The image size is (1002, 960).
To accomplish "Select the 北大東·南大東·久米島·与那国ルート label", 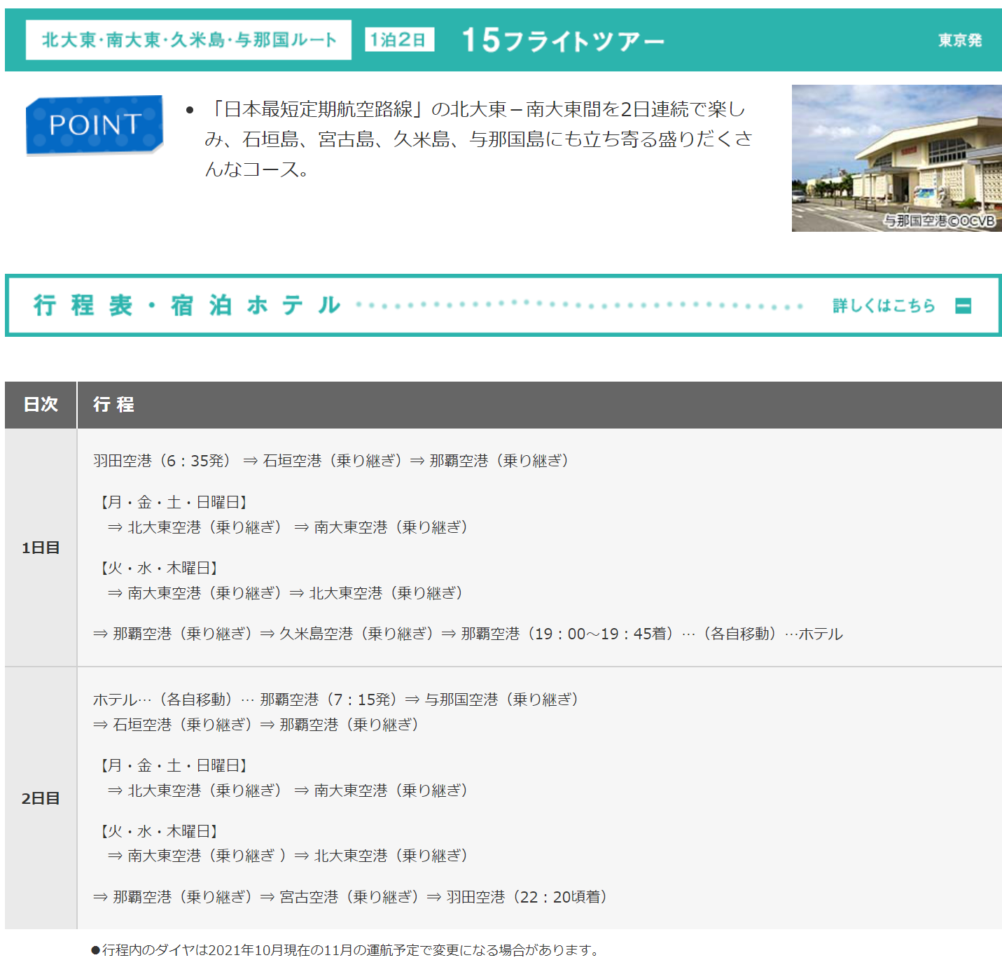I will pos(189,40).
